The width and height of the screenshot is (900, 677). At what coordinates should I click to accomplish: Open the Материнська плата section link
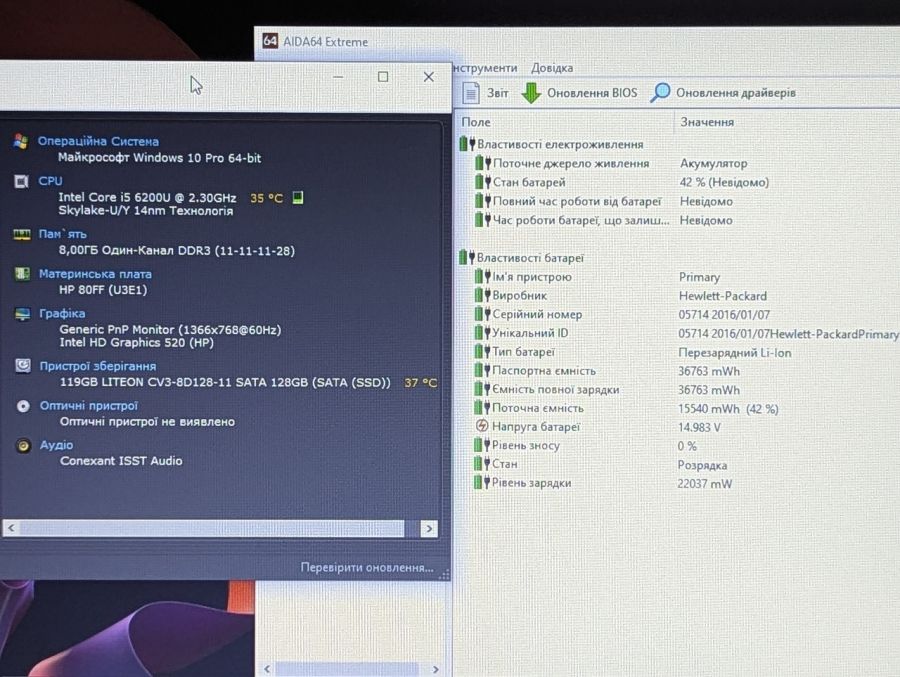coord(95,274)
